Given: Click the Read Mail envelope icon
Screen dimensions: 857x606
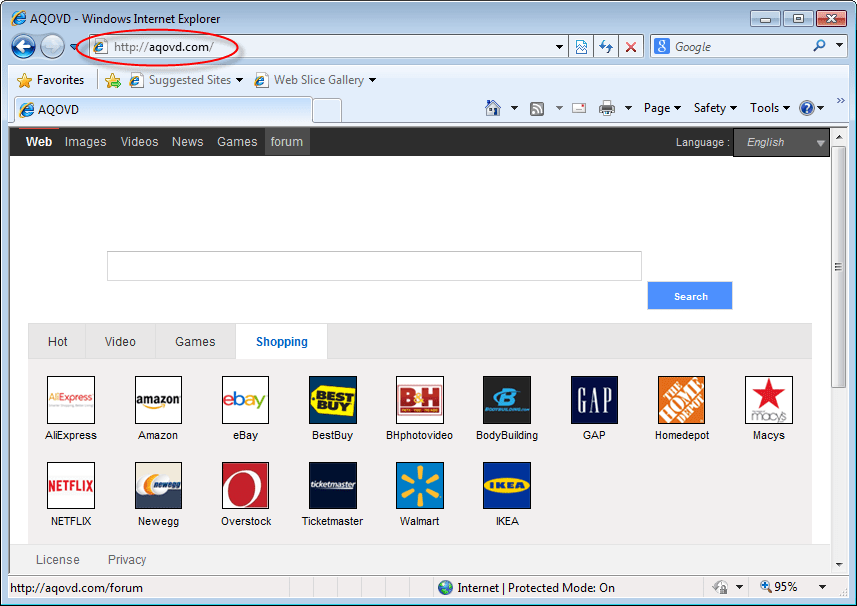Looking at the screenshot, I should click(x=579, y=108).
